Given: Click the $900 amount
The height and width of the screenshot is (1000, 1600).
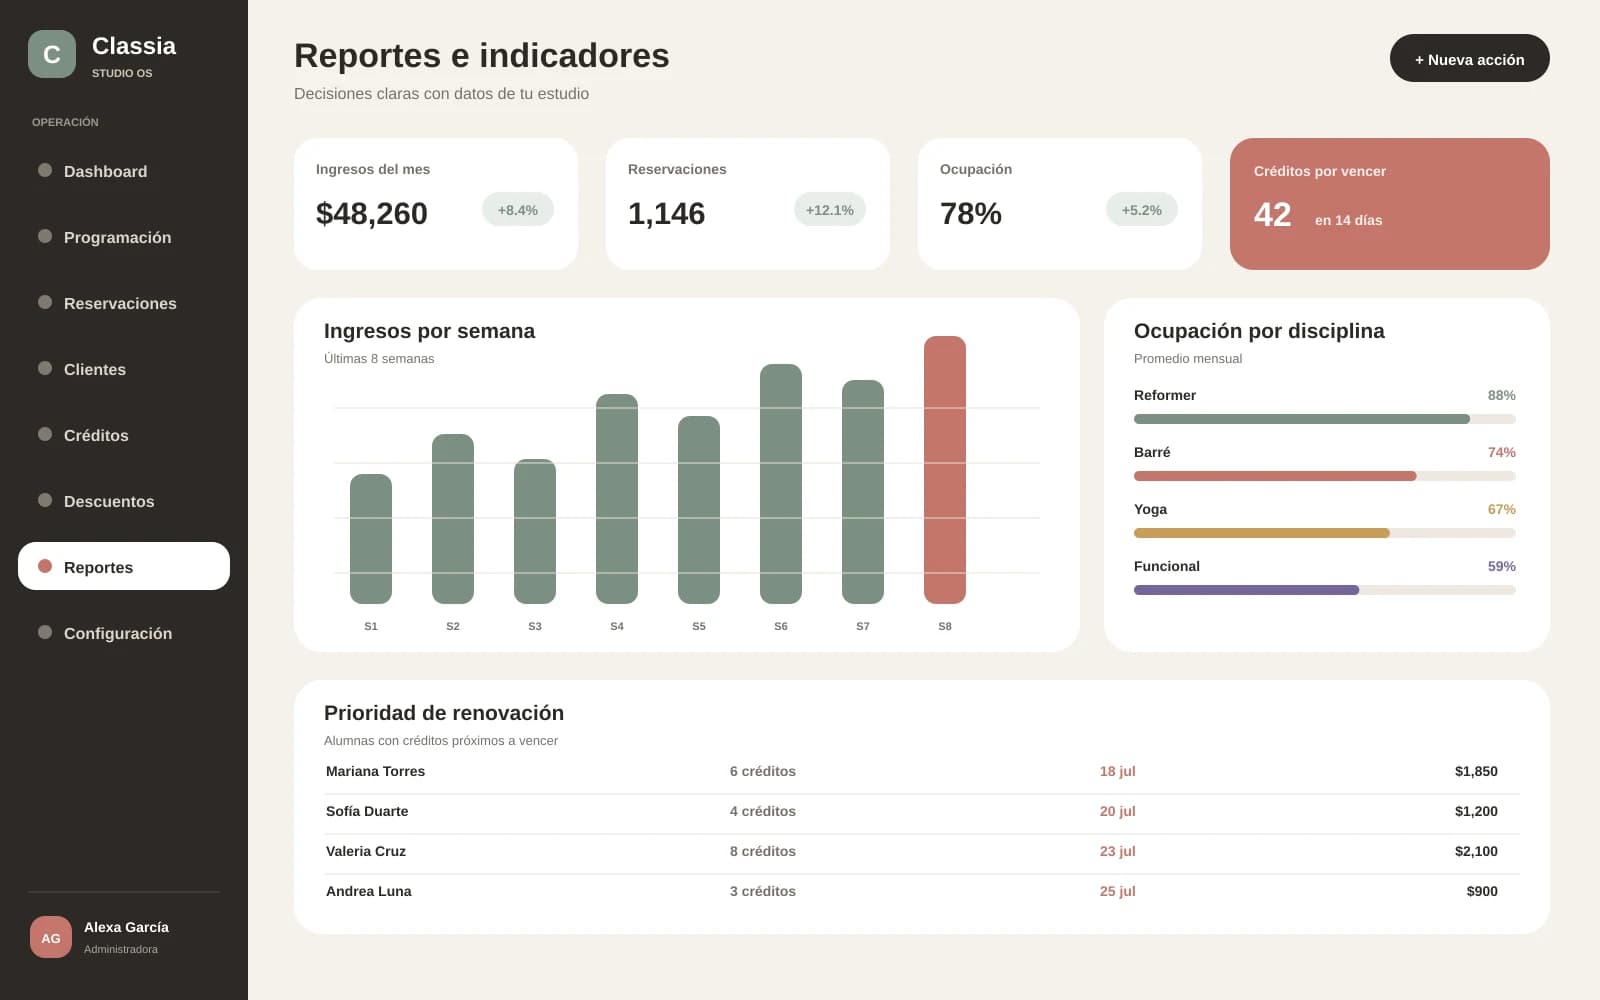Looking at the screenshot, I should tap(1482, 891).
